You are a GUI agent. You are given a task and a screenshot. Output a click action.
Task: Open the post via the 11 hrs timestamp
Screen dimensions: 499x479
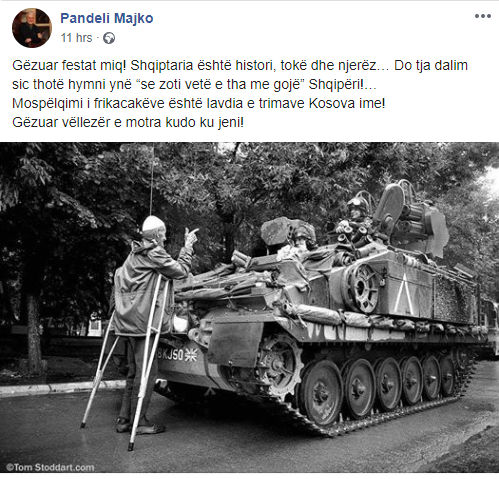[x=76, y=38]
